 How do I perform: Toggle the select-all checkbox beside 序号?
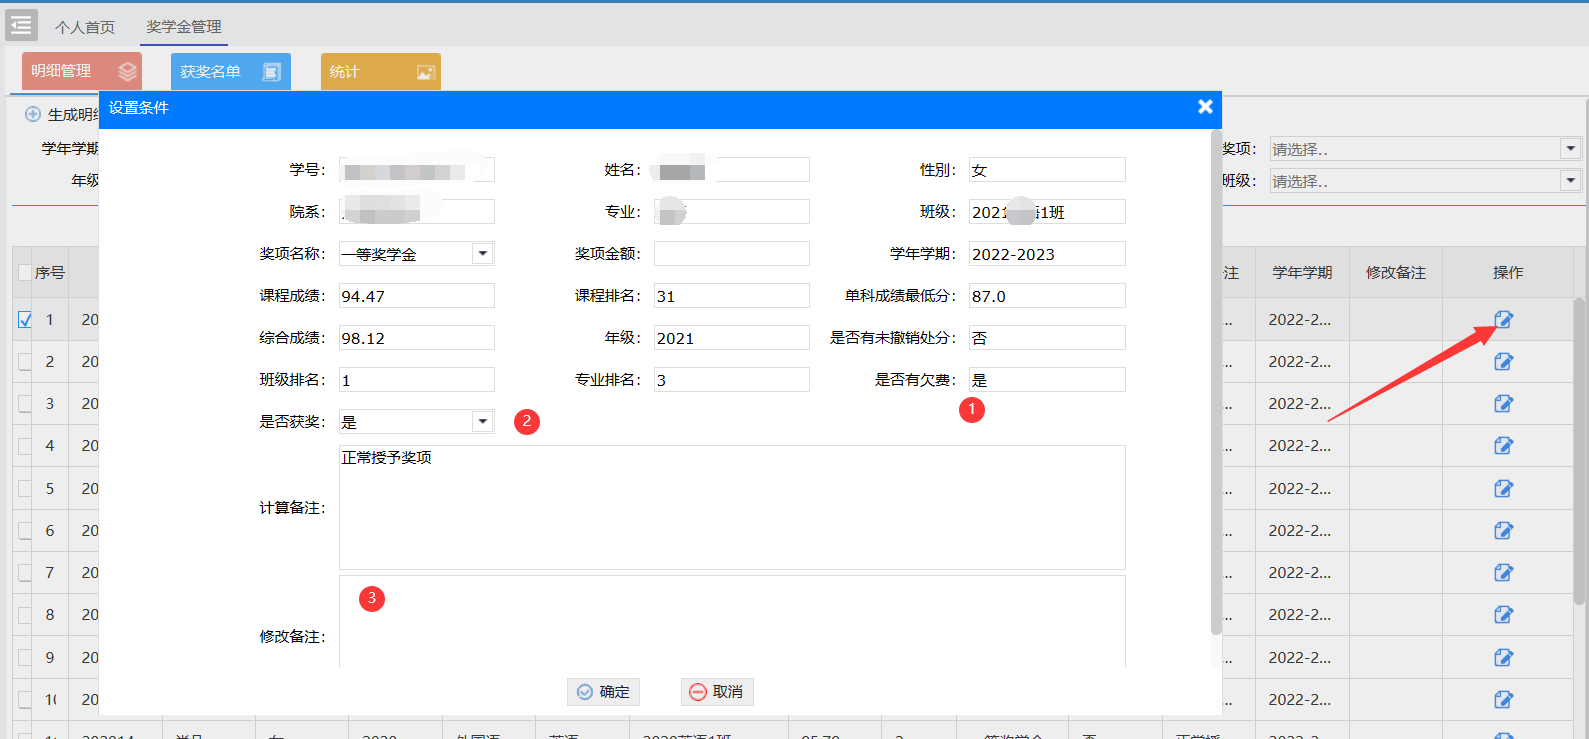coord(25,273)
